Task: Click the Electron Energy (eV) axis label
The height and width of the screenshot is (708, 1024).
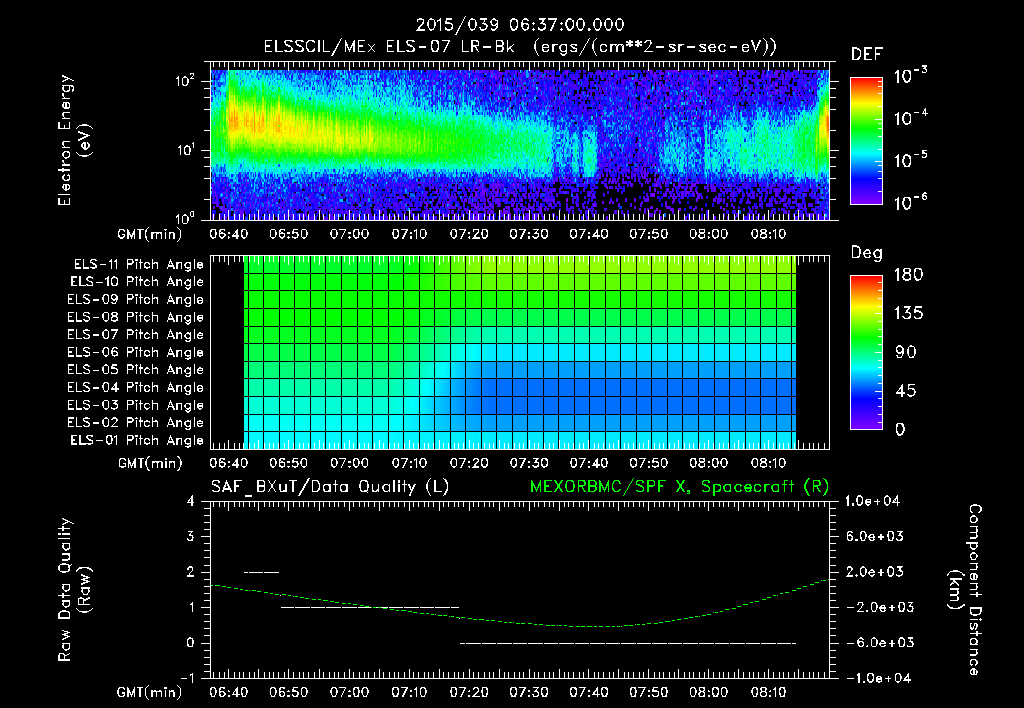Action: coord(74,140)
